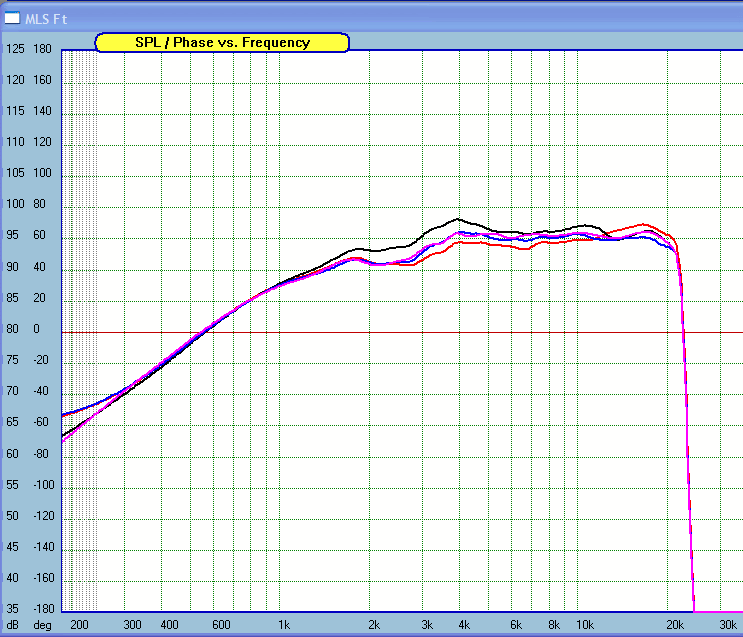
Task: Click the '45' dB axis label
Action: [x=12, y=547]
